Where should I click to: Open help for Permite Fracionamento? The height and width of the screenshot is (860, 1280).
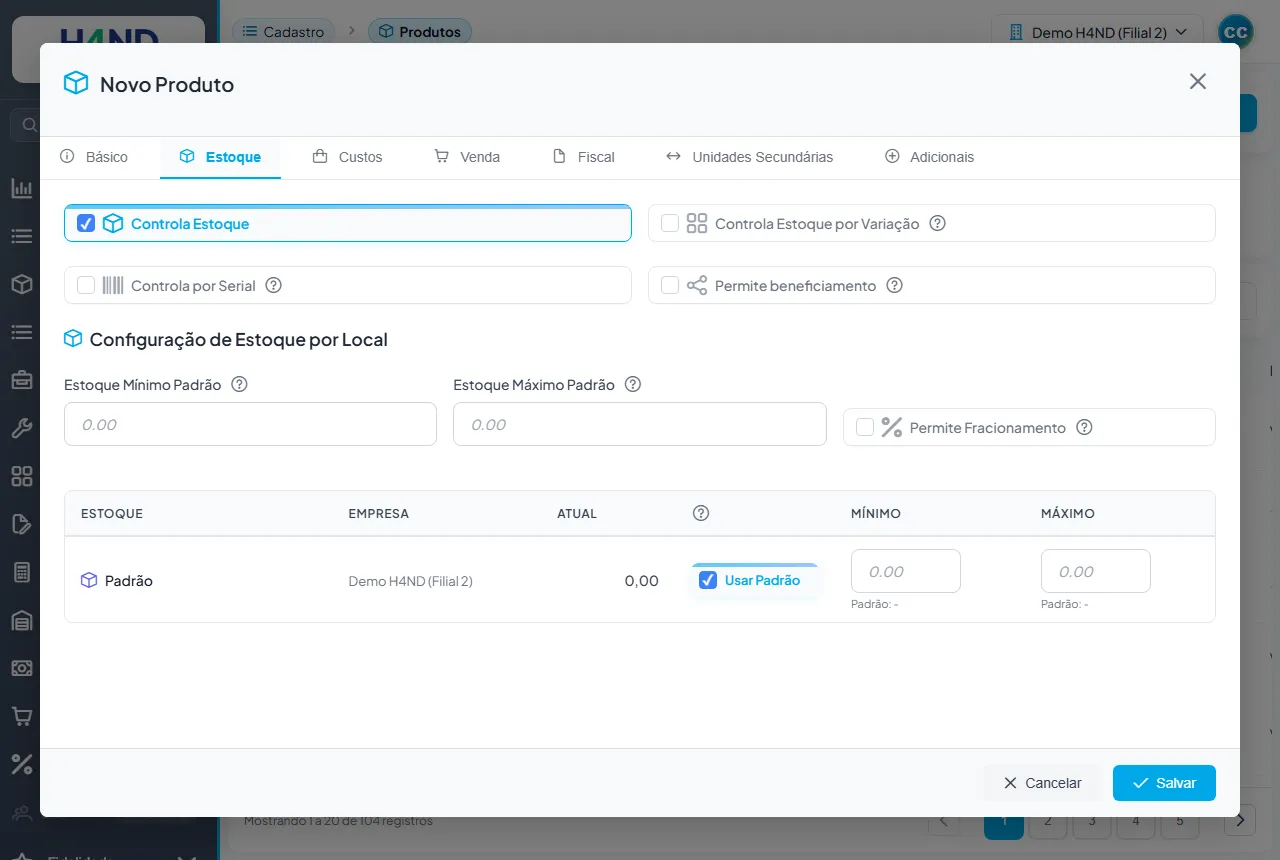click(x=1084, y=427)
